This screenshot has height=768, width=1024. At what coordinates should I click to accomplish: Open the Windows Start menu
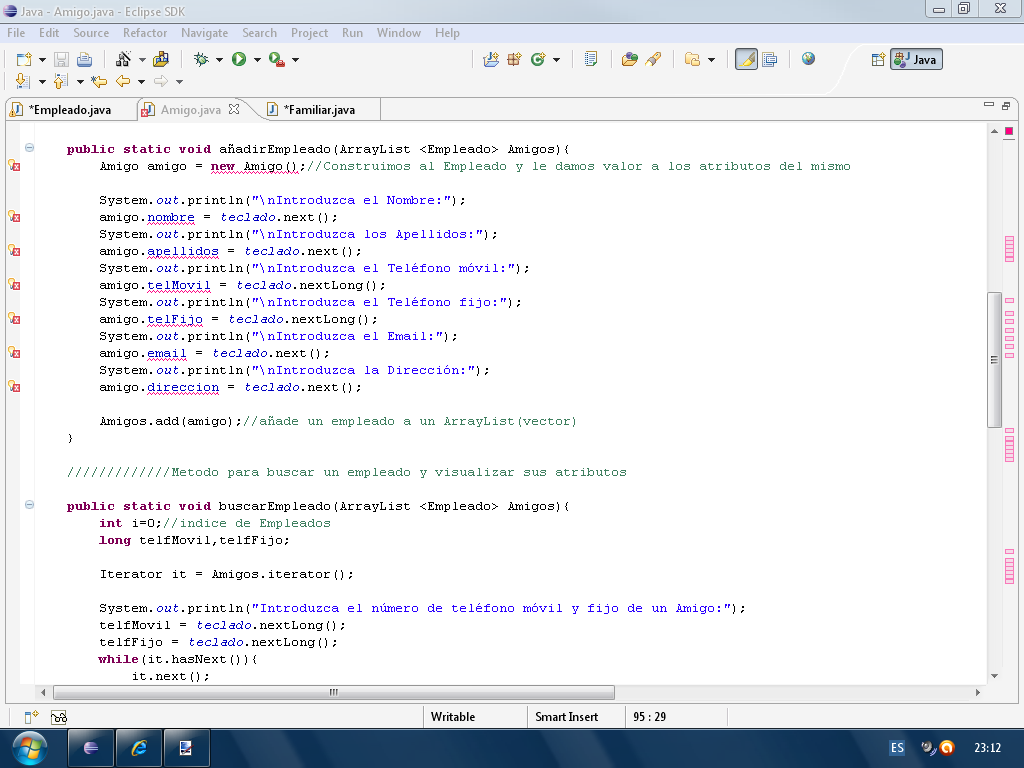[29, 748]
